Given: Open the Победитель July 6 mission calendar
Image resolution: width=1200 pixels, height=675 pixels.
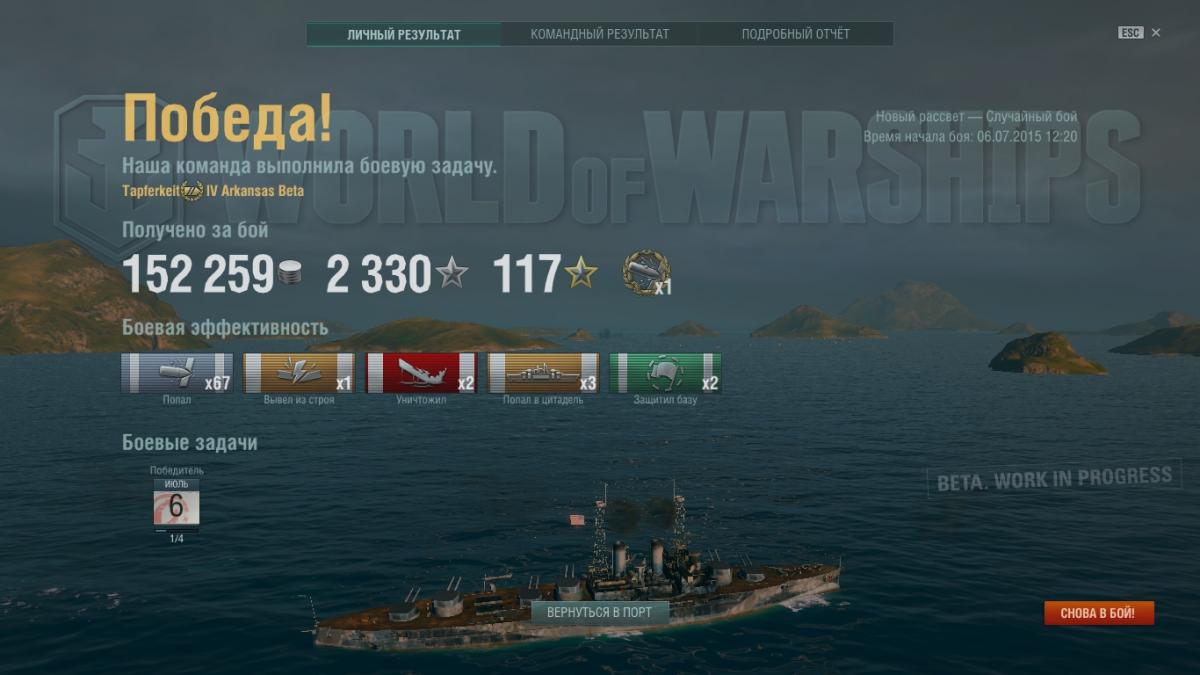Looking at the screenshot, I should coord(176,502).
